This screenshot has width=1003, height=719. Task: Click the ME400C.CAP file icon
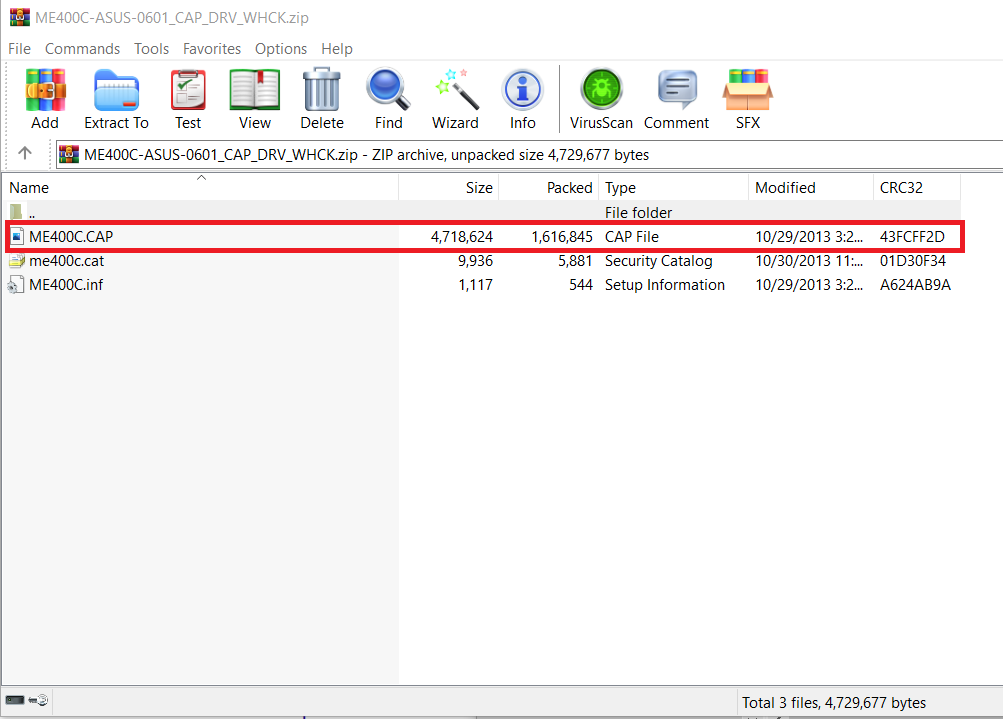pyautogui.click(x=17, y=237)
